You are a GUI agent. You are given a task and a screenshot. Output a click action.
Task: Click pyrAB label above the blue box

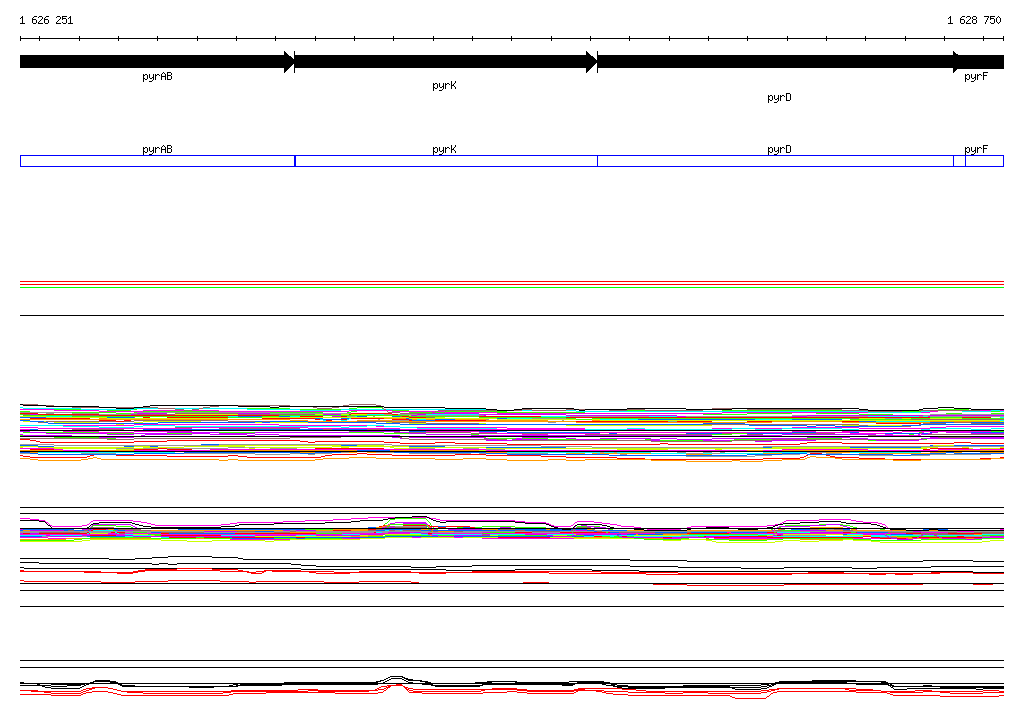point(157,149)
